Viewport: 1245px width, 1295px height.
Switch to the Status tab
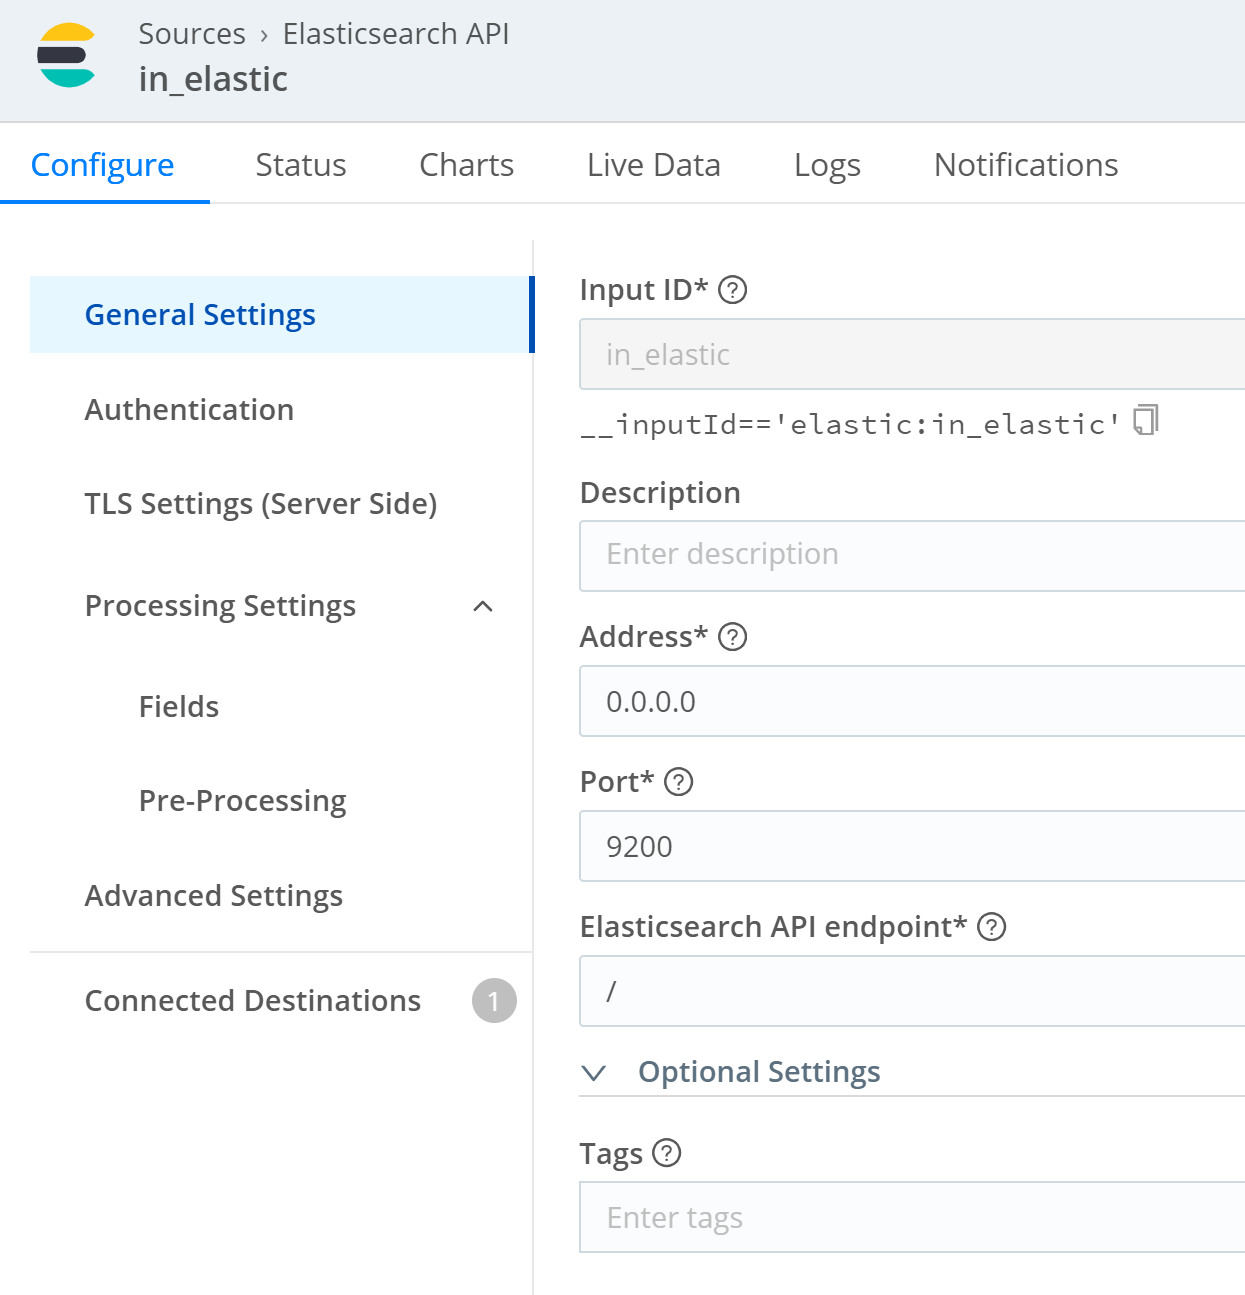300,165
